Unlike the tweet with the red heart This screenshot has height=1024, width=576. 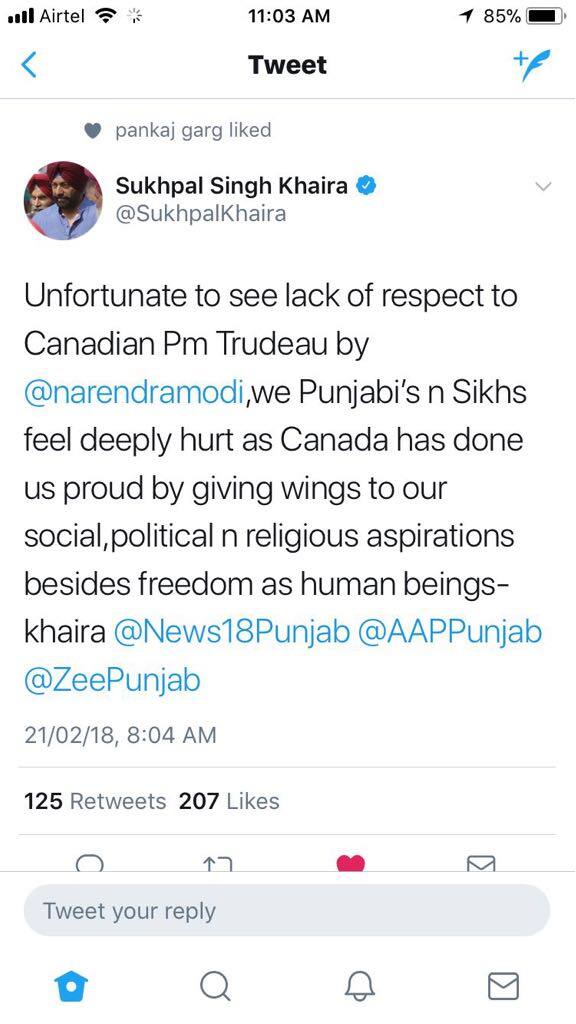click(x=351, y=863)
